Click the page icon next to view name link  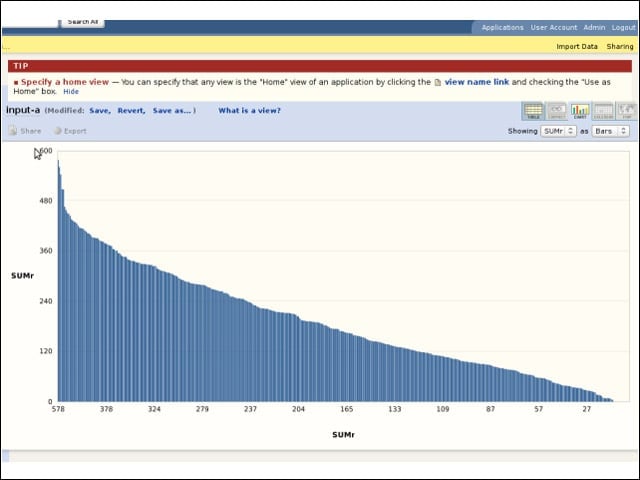click(438, 82)
